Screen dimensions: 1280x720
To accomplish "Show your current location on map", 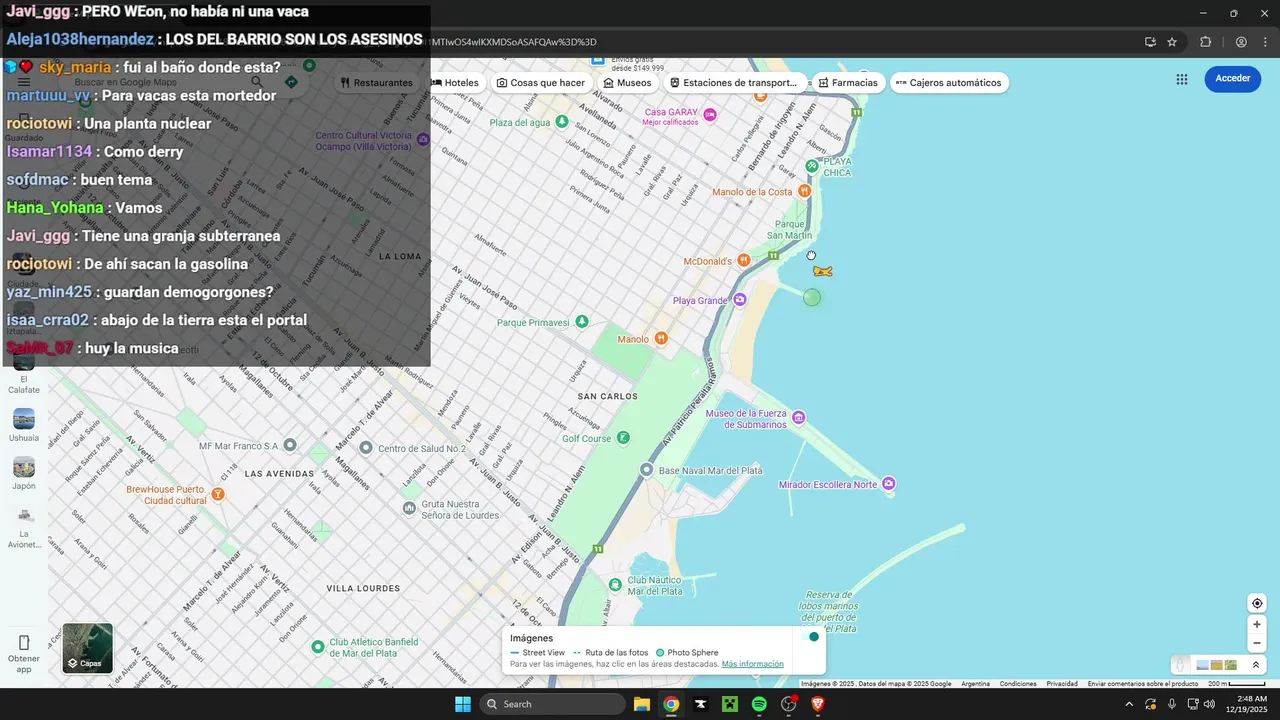I will tap(1257, 603).
